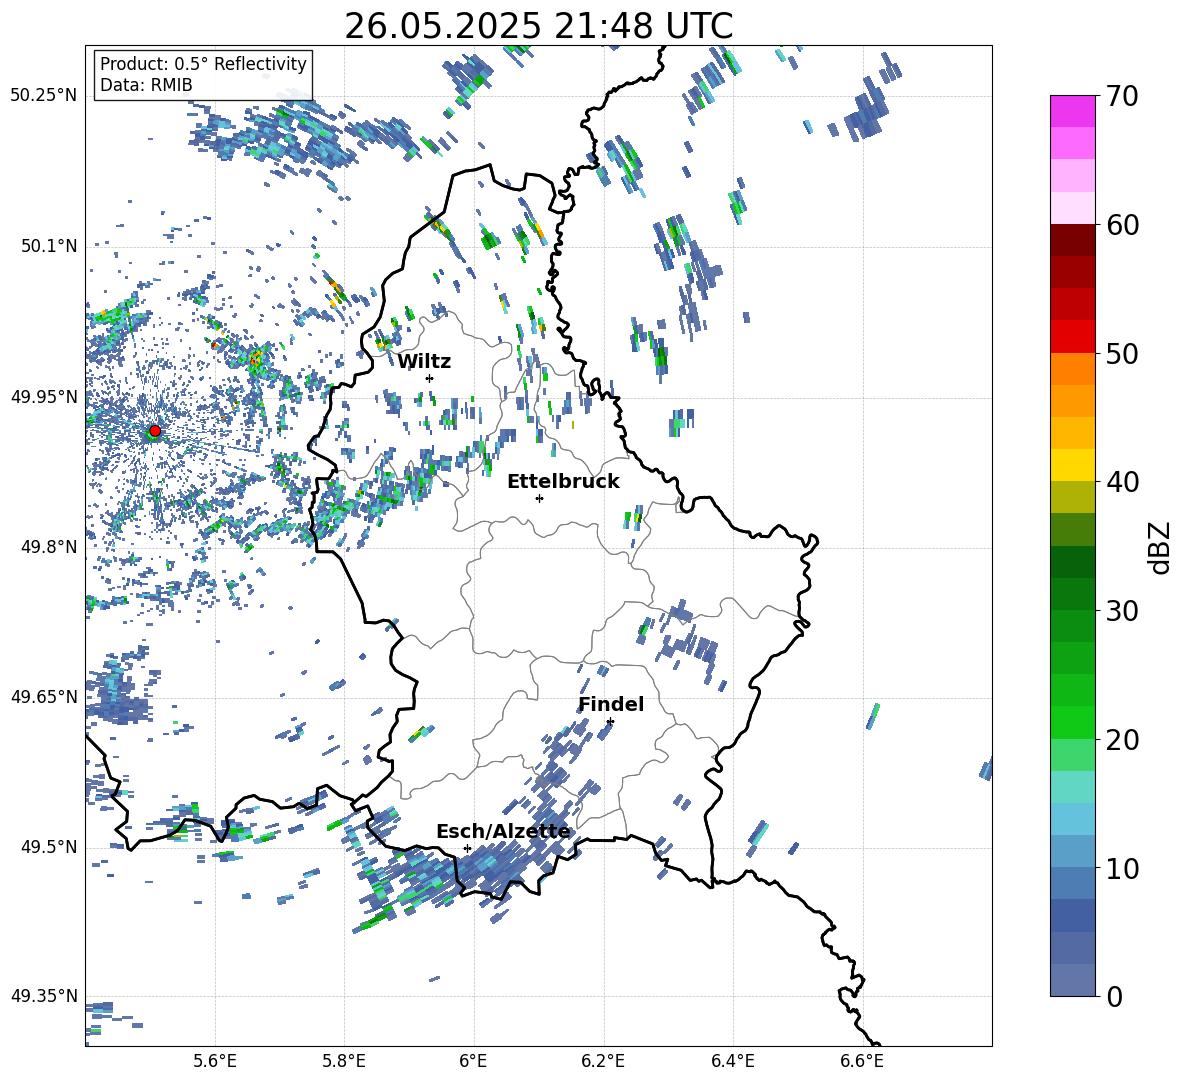Click the dark red colorbar swatch below 60
This screenshot has height=1081, width=1184.
click(1073, 240)
